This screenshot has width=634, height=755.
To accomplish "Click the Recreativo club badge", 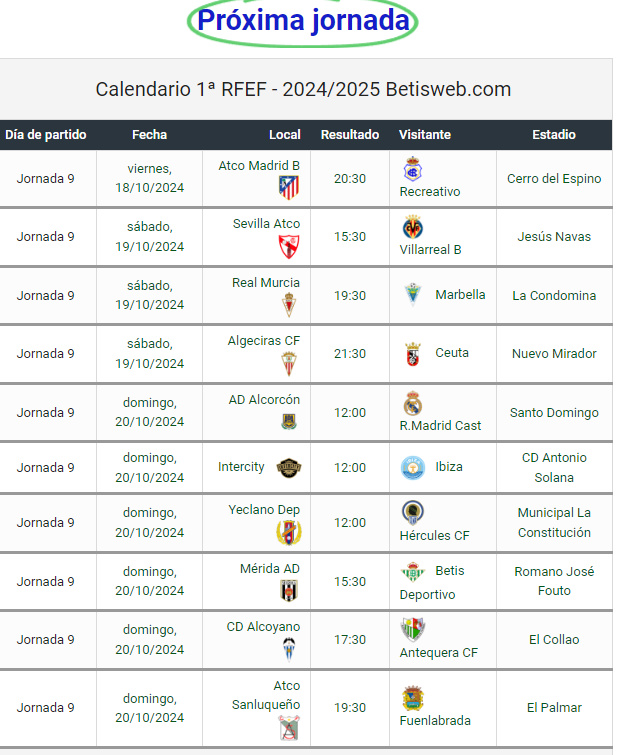I will click(413, 169).
